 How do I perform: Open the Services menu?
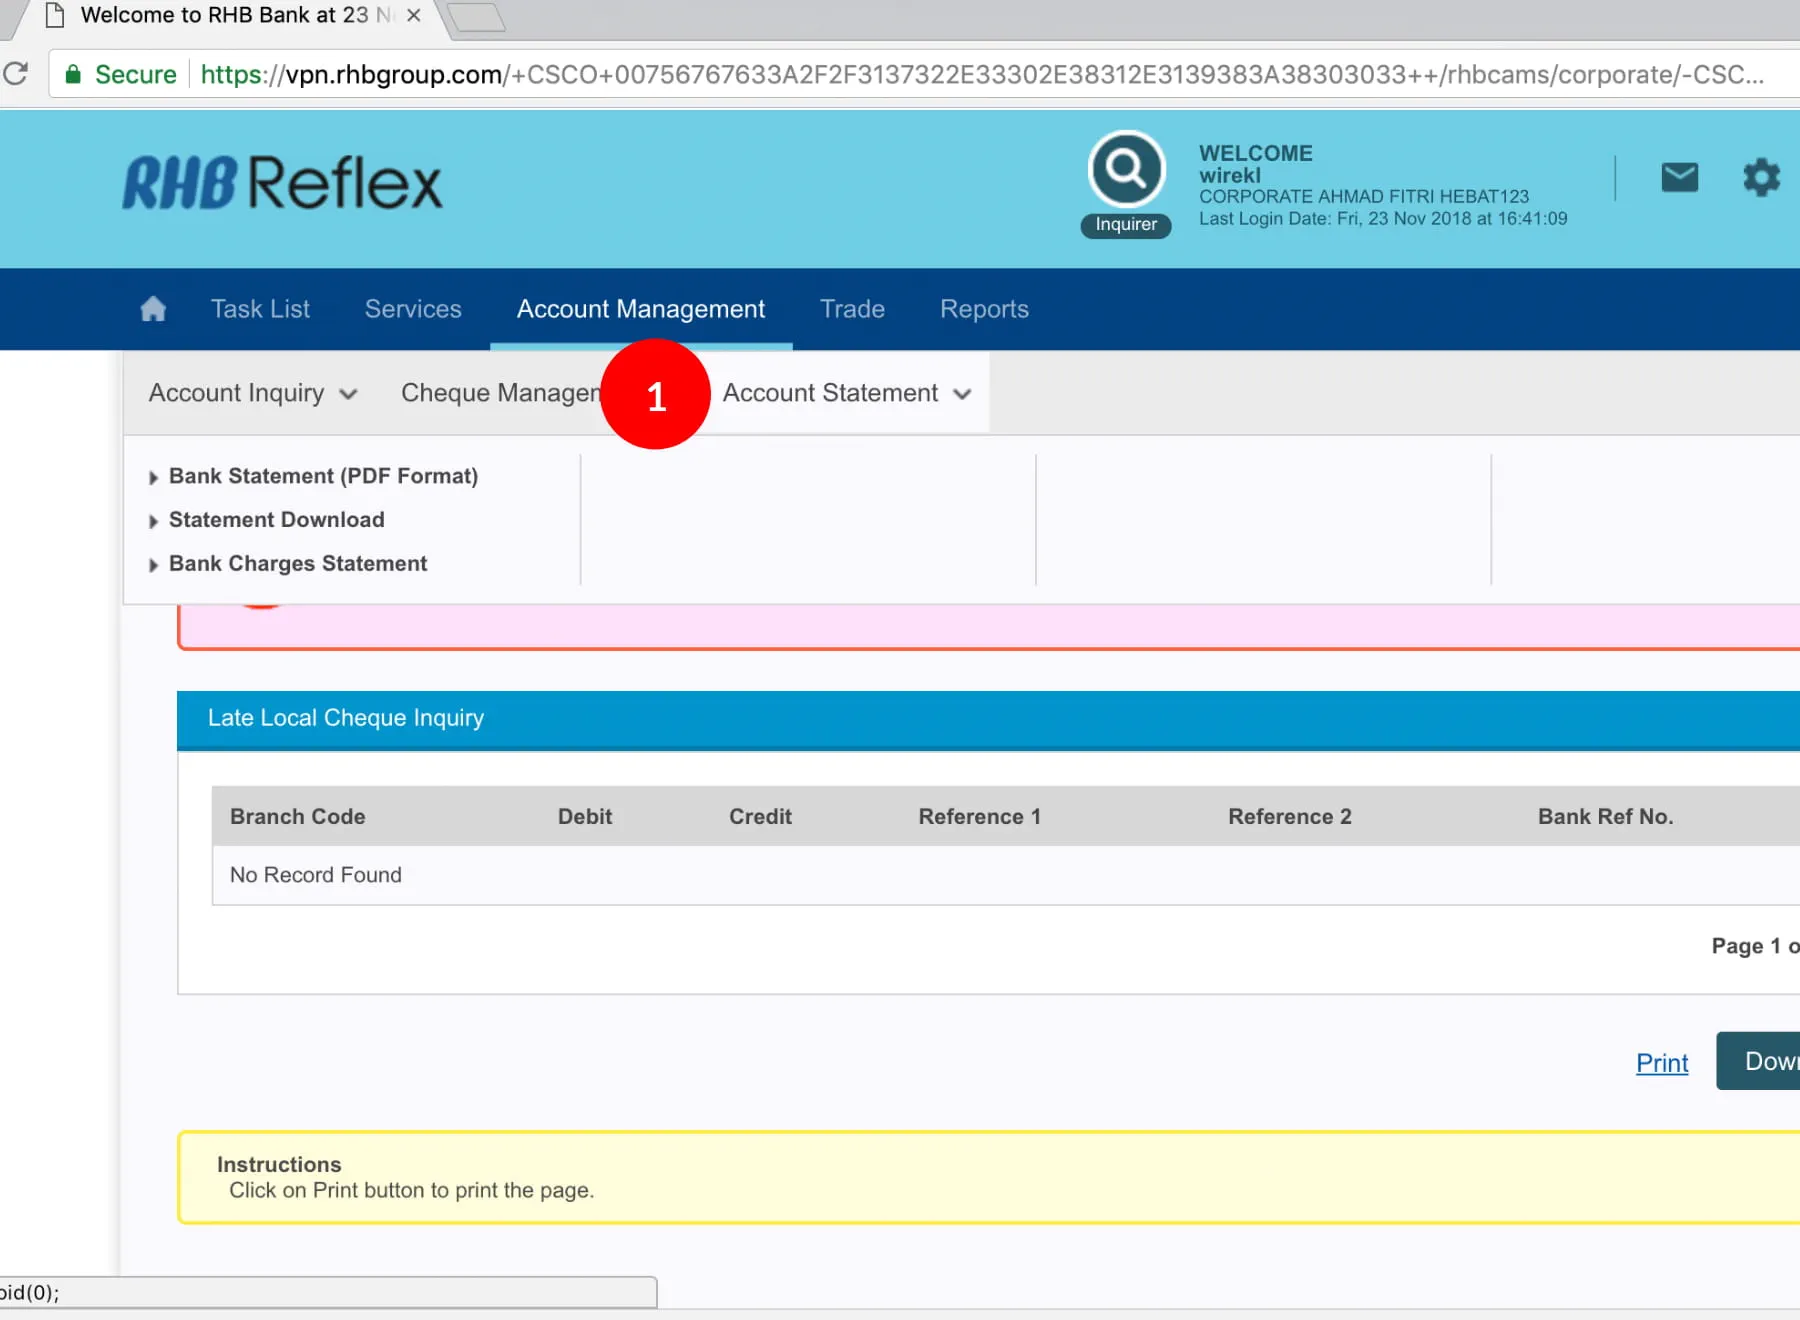(x=413, y=309)
